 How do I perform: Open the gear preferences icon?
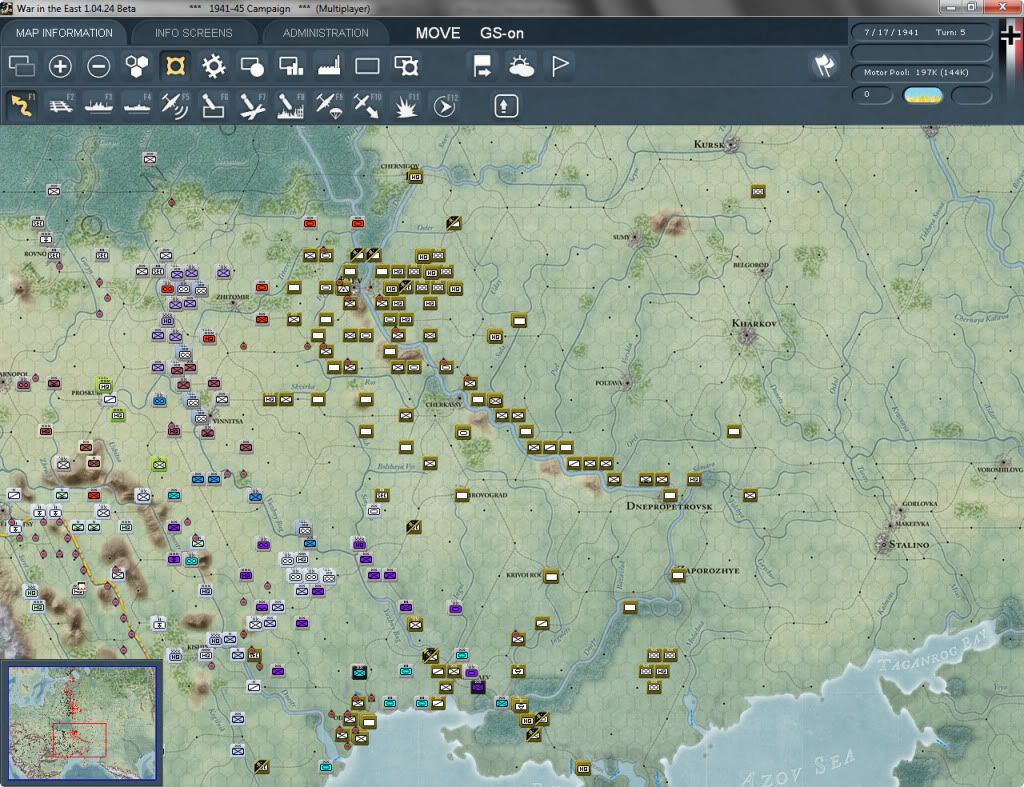[x=214, y=66]
